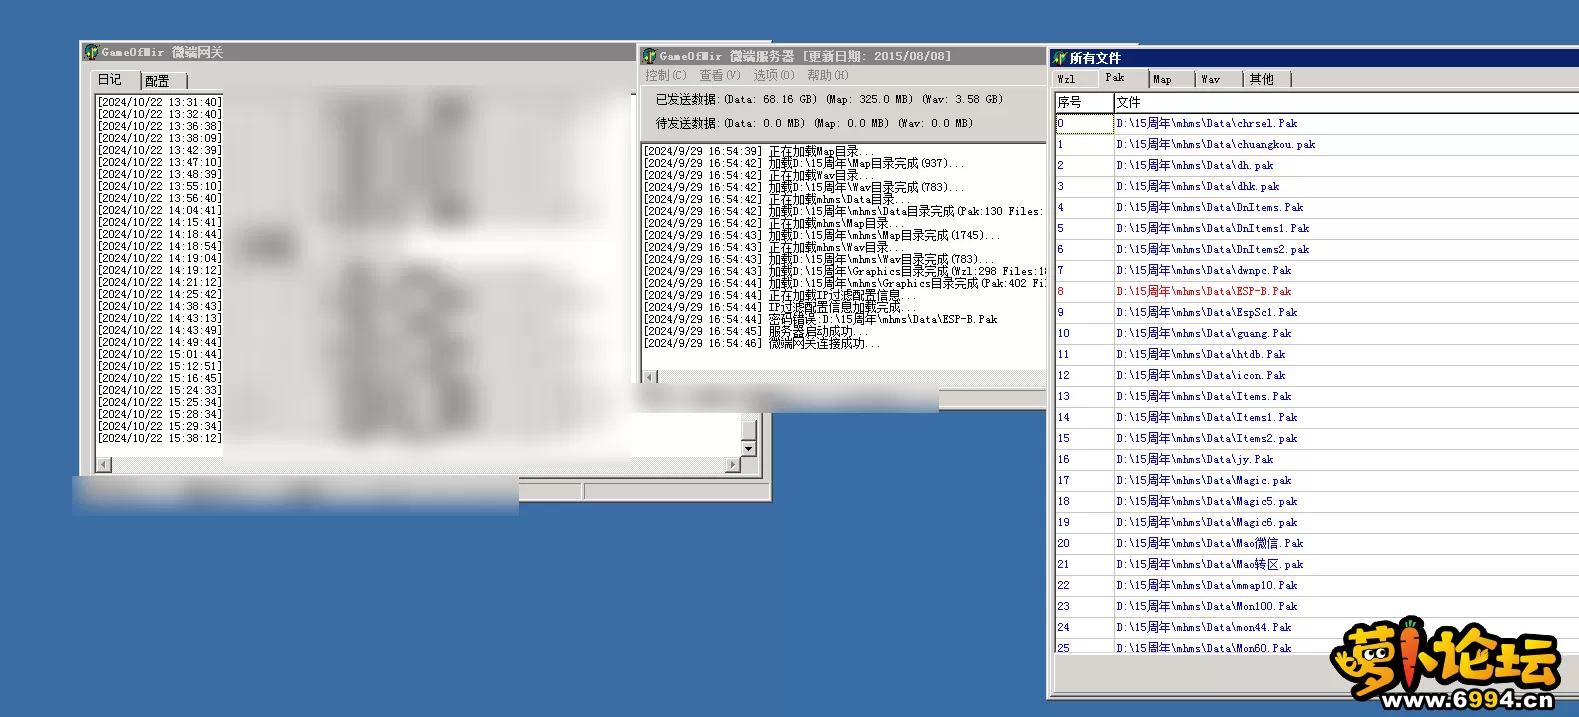1579x717 pixels.
Task: Click the 所有文件 window title icon
Action: (1059, 58)
